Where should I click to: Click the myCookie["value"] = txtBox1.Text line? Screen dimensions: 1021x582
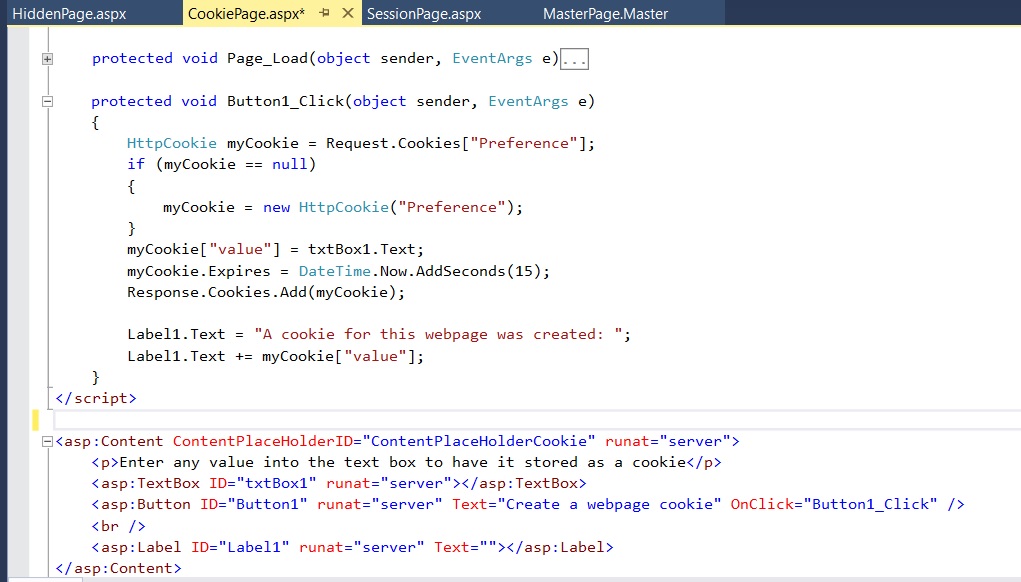coord(275,249)
